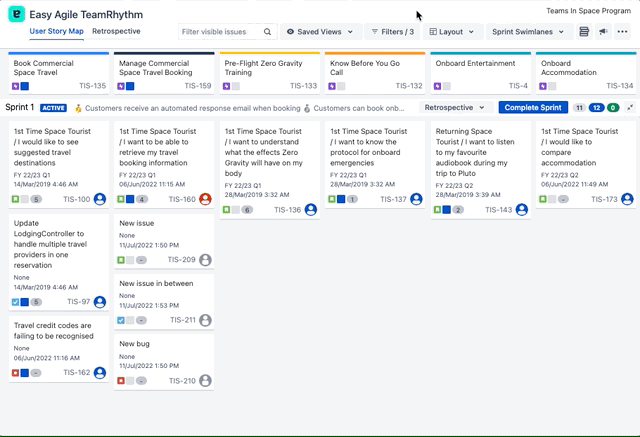Click the eye icon on Saved Views
The image size is (640, 437).
[x=290, y=32]
